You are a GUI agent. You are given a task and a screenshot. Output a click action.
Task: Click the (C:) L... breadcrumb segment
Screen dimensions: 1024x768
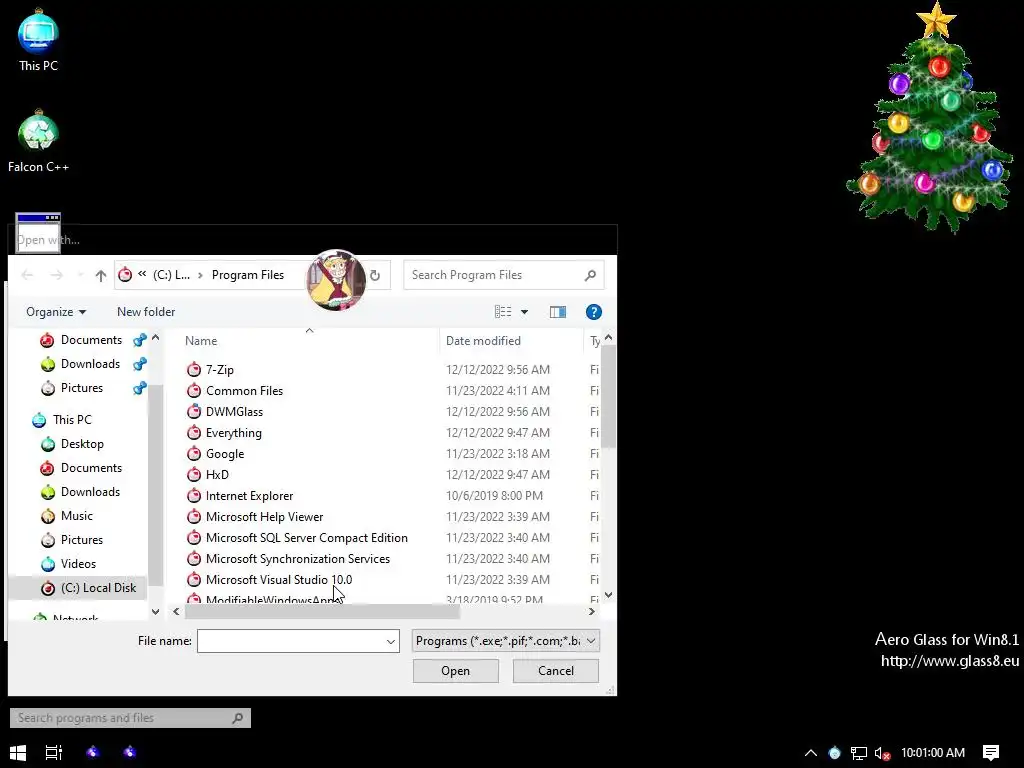coord(172,275)
